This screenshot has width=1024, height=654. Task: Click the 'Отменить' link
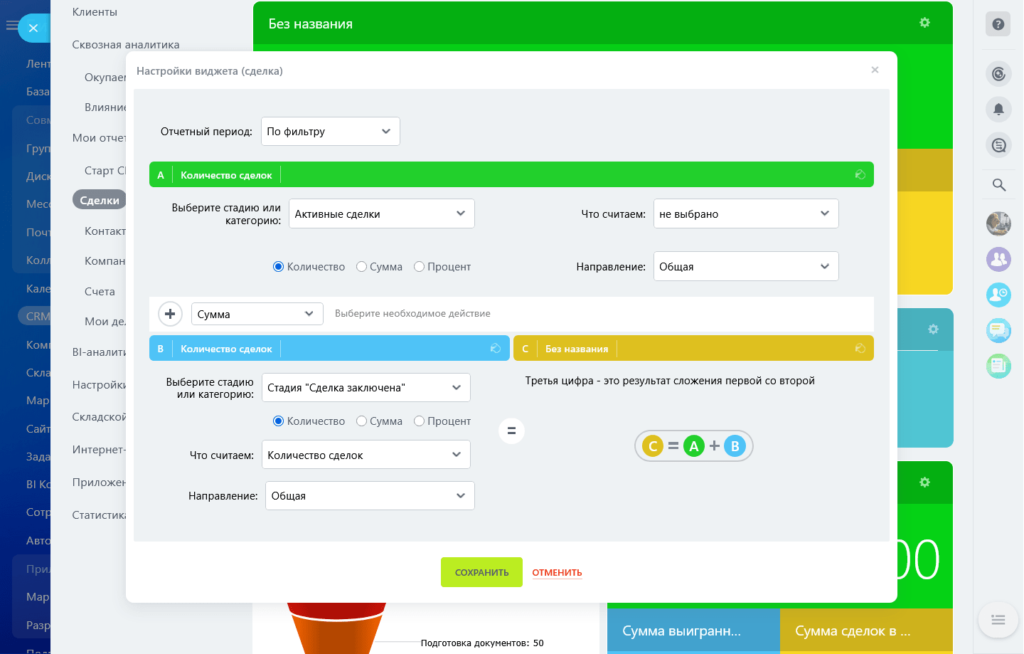tap(557, 573)
